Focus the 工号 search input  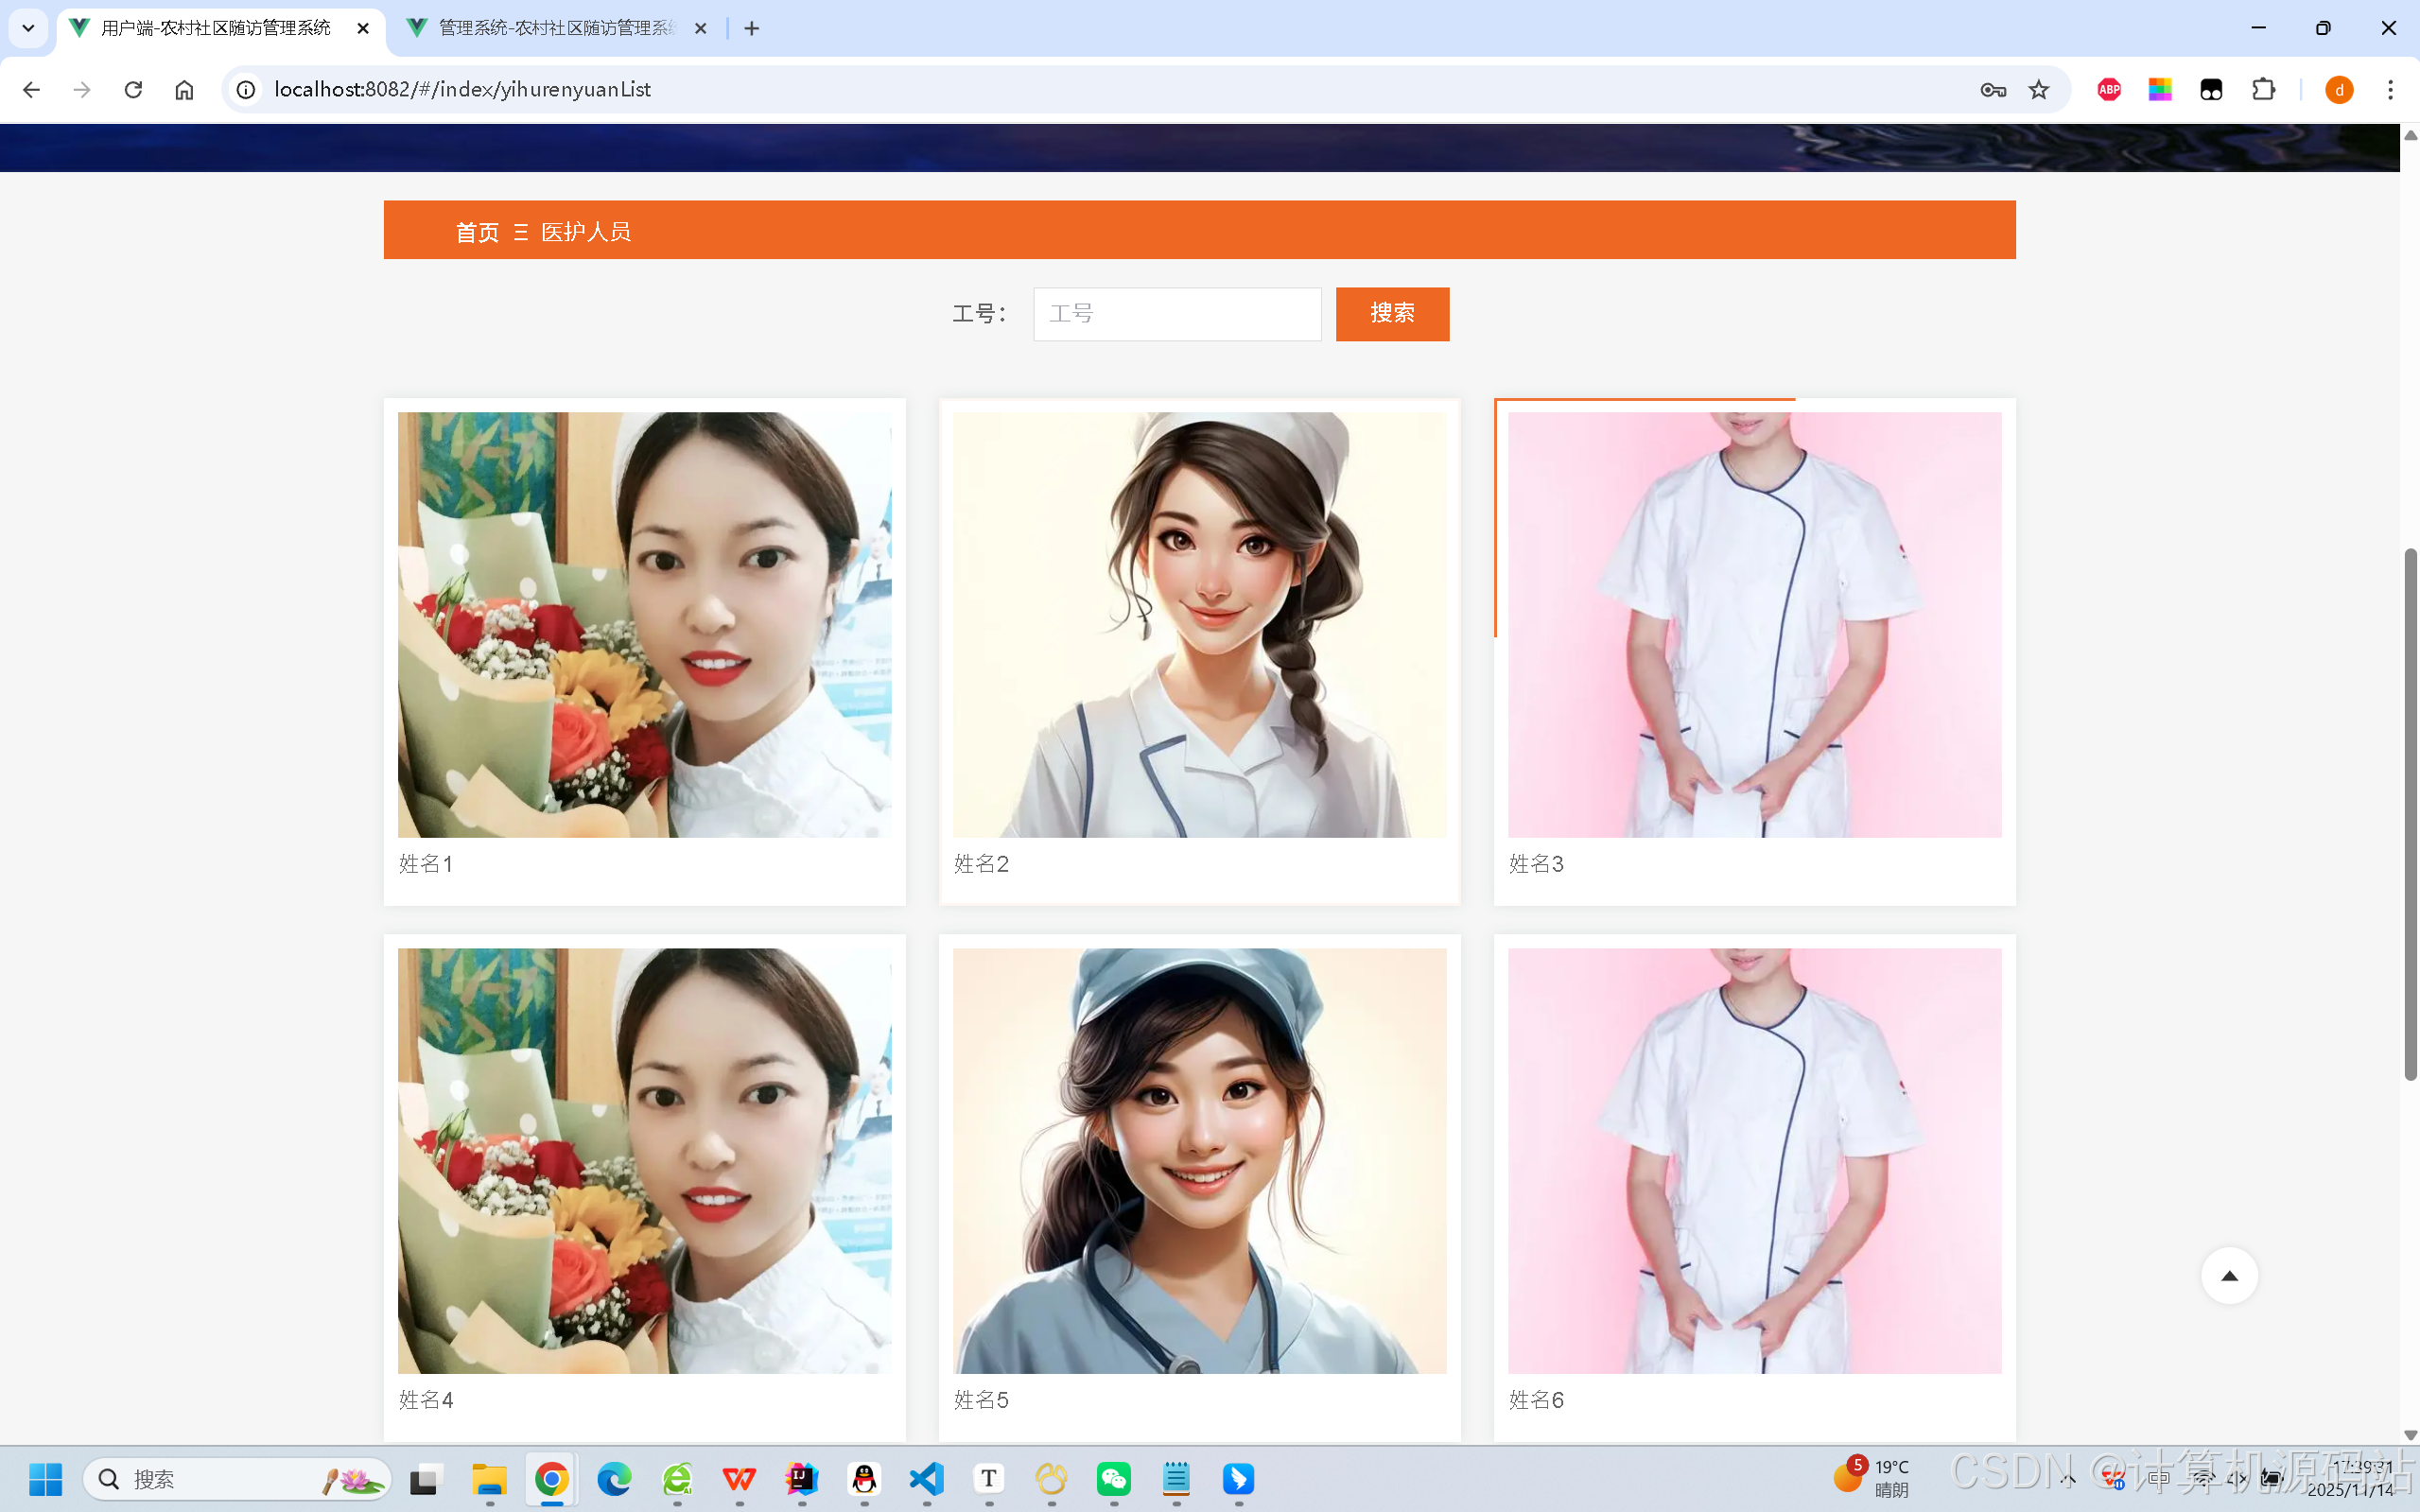1177,314
